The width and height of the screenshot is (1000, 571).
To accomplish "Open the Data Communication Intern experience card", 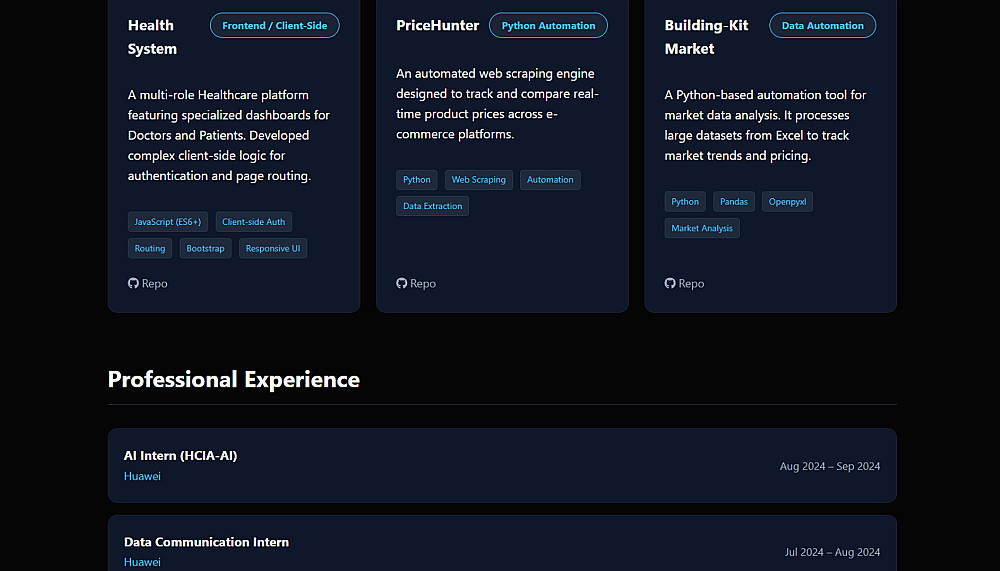I will pos(502,545).
